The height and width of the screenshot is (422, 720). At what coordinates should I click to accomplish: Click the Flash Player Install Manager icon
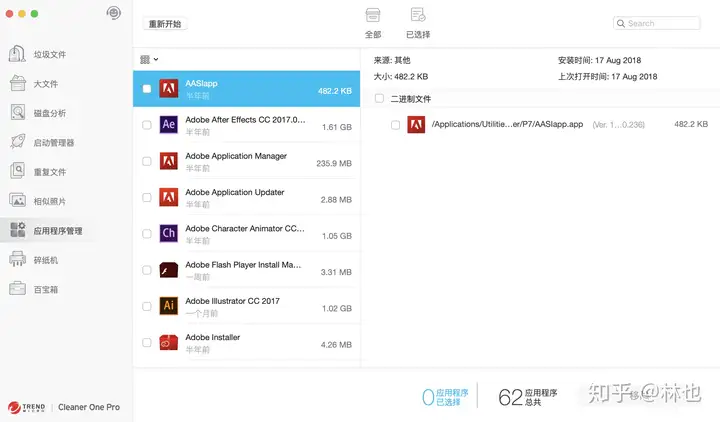tap(169, 270)
